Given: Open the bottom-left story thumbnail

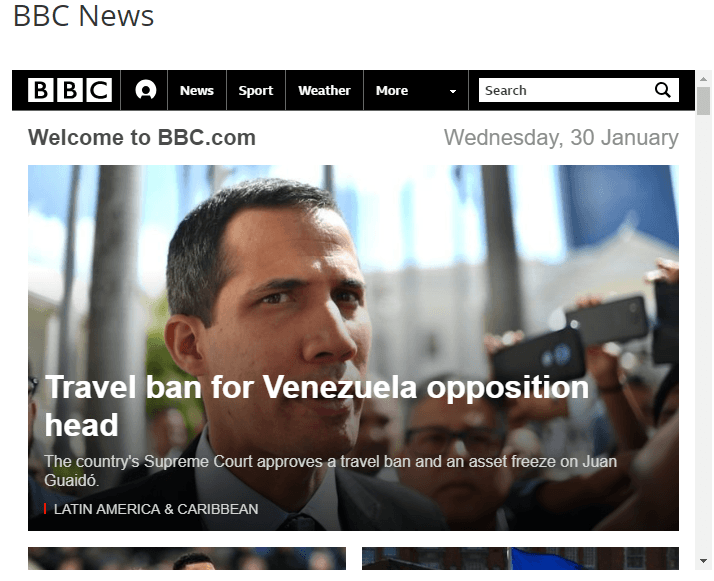Looking at the screenshot, I should coord(187,558).
